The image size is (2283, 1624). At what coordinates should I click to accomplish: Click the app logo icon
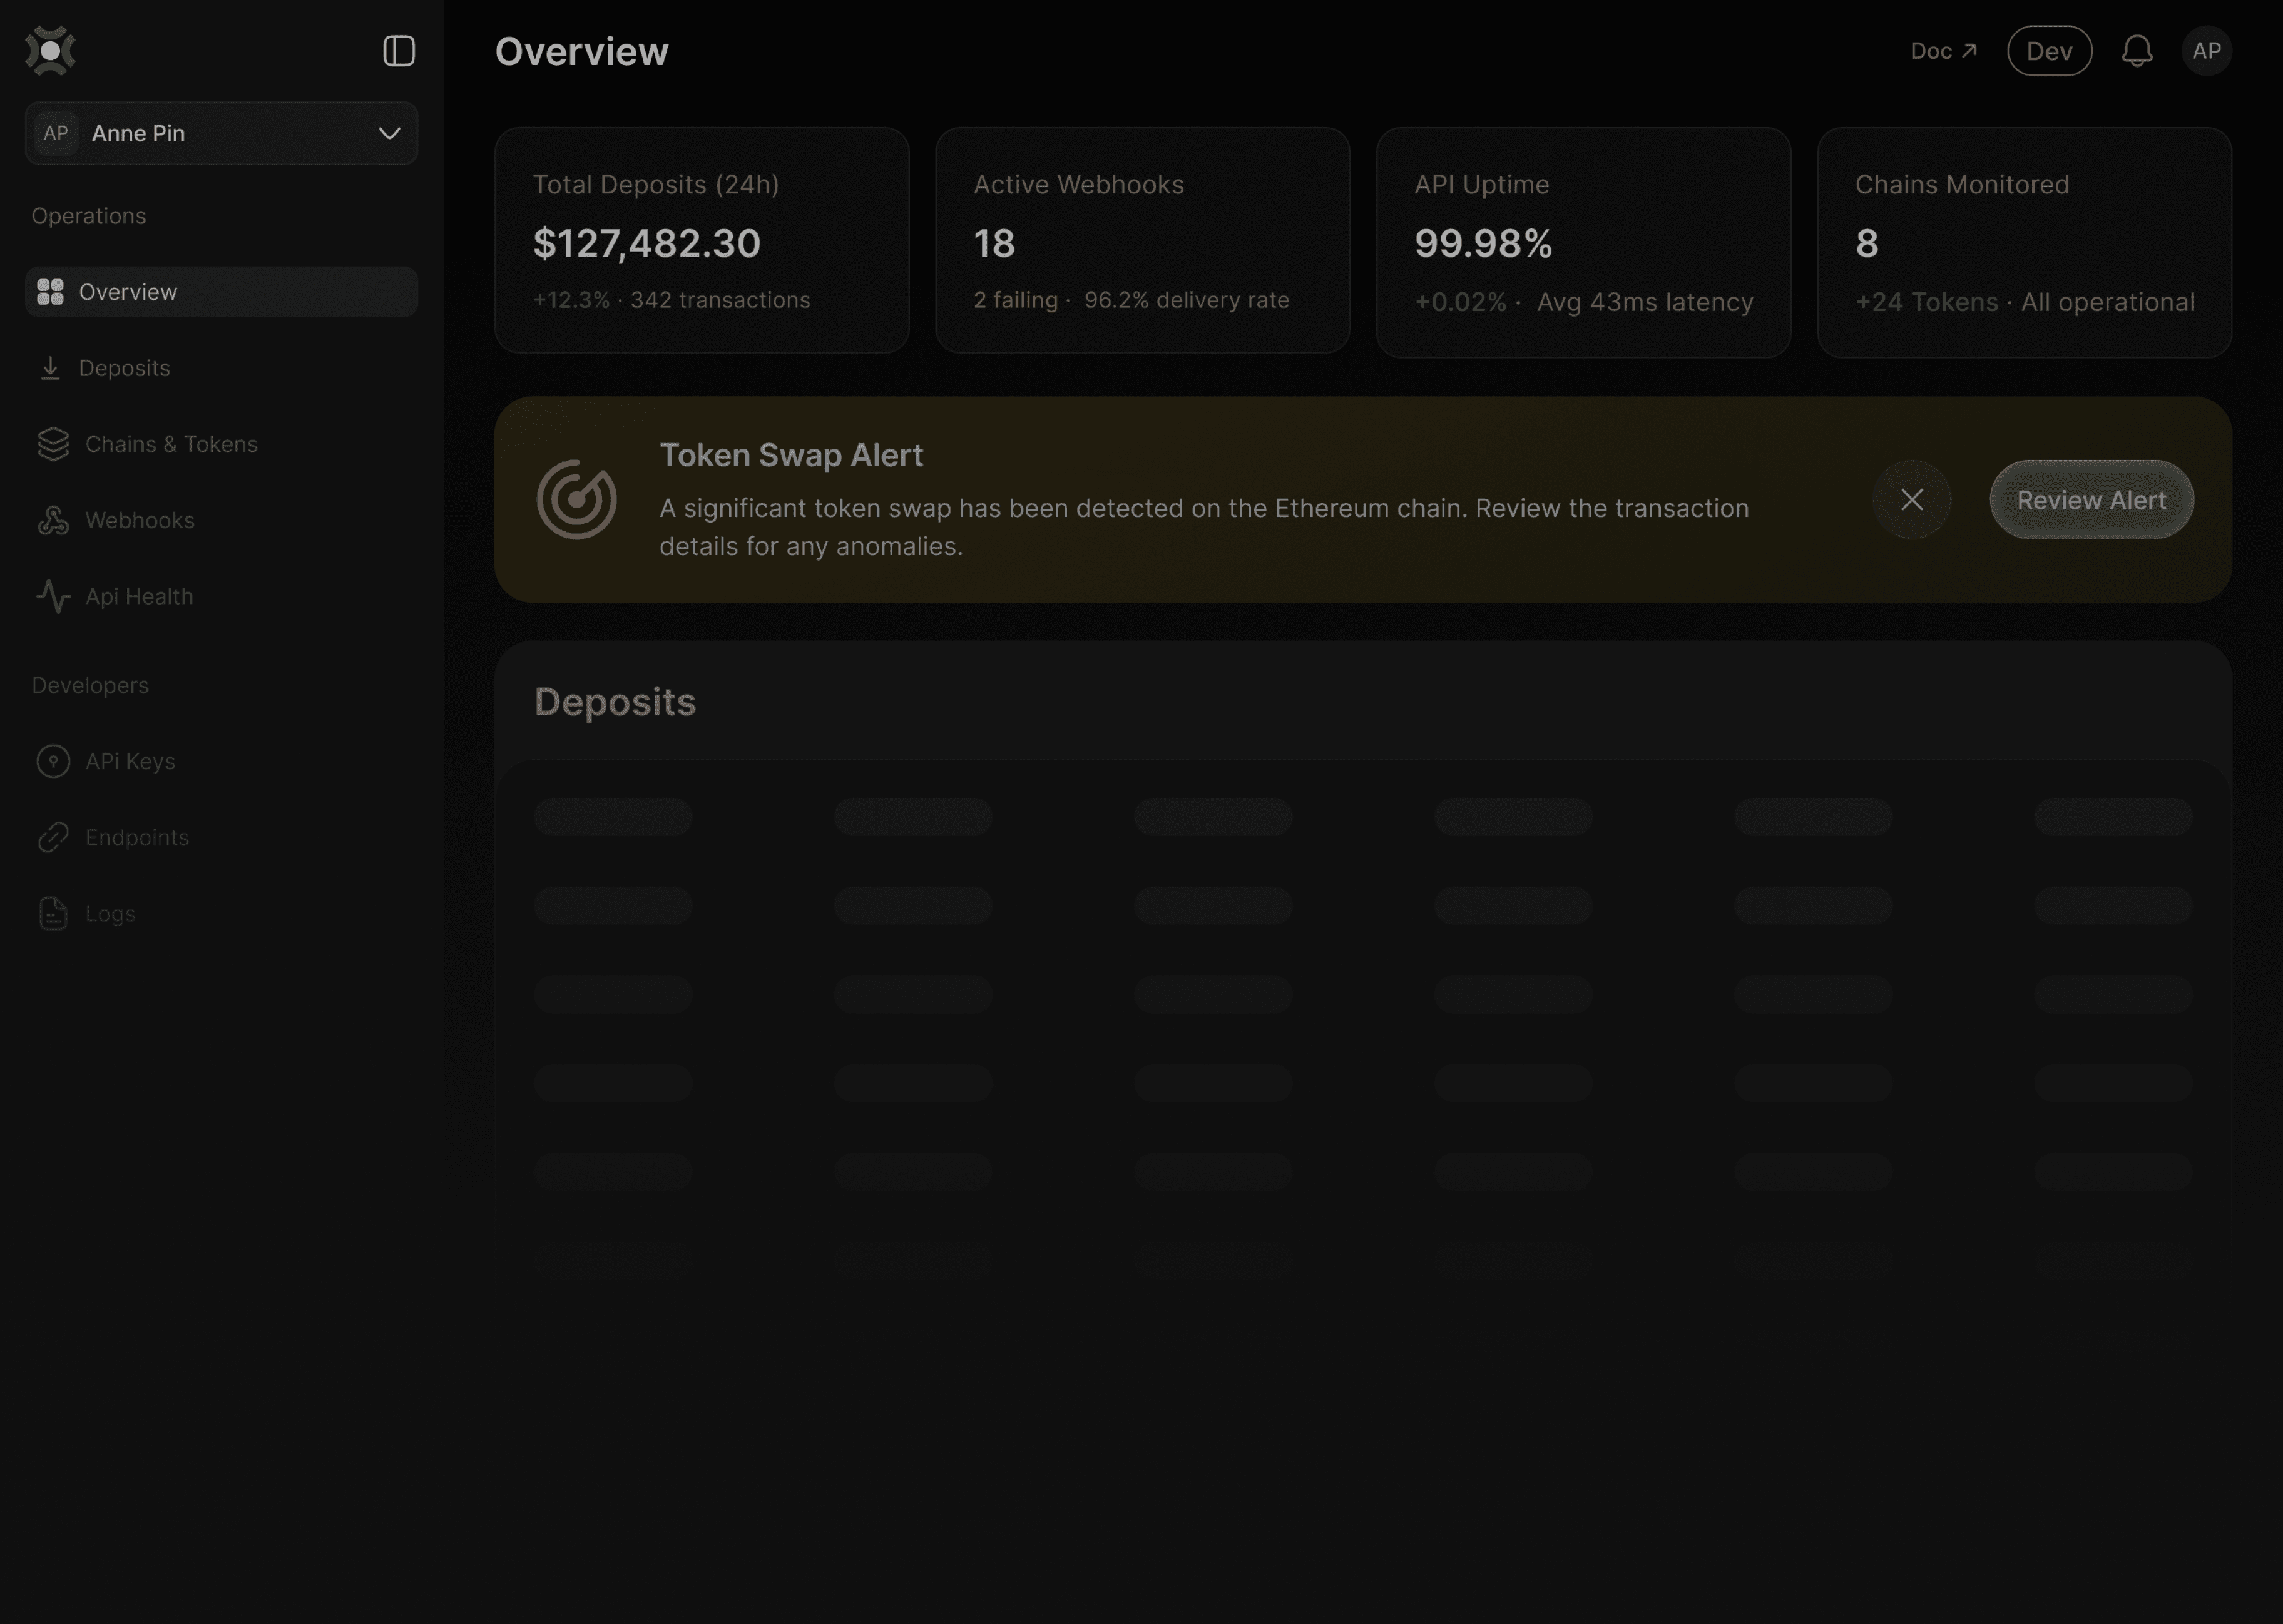[51, 51]
